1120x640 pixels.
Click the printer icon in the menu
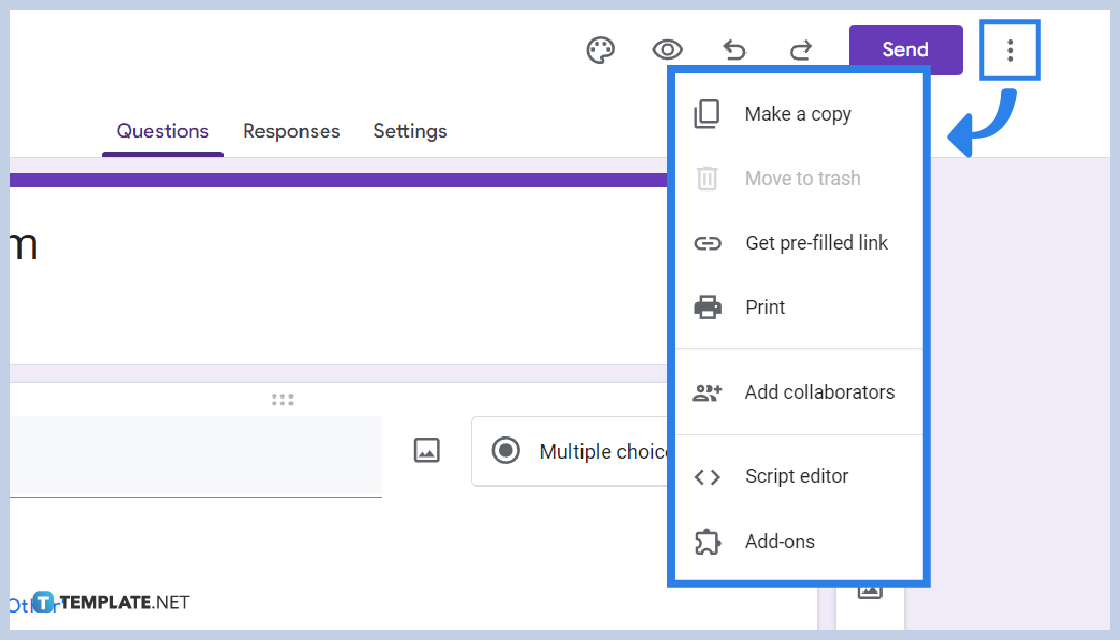[707, 307]
